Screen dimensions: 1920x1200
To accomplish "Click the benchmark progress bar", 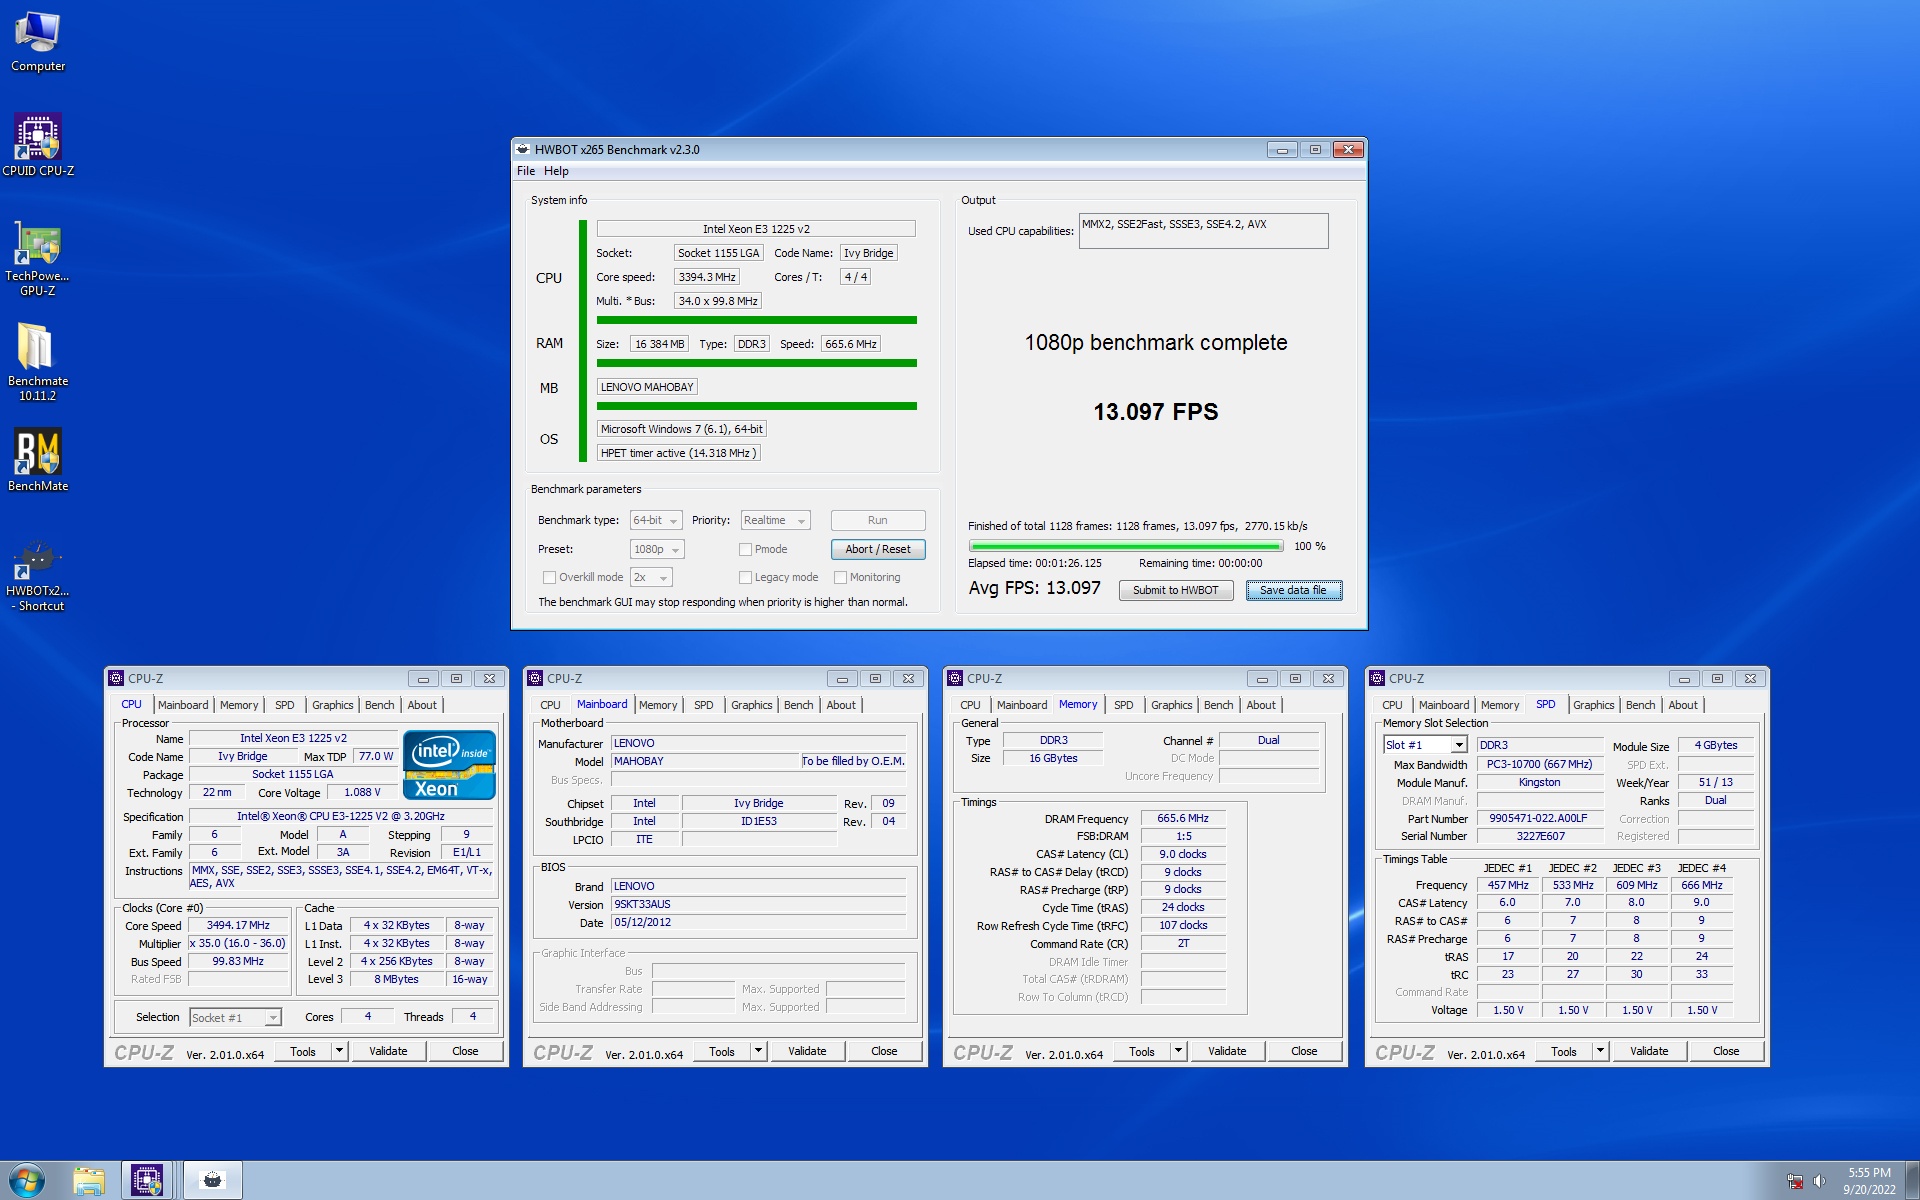I will pyautogui.click(x=1126, y=546).
